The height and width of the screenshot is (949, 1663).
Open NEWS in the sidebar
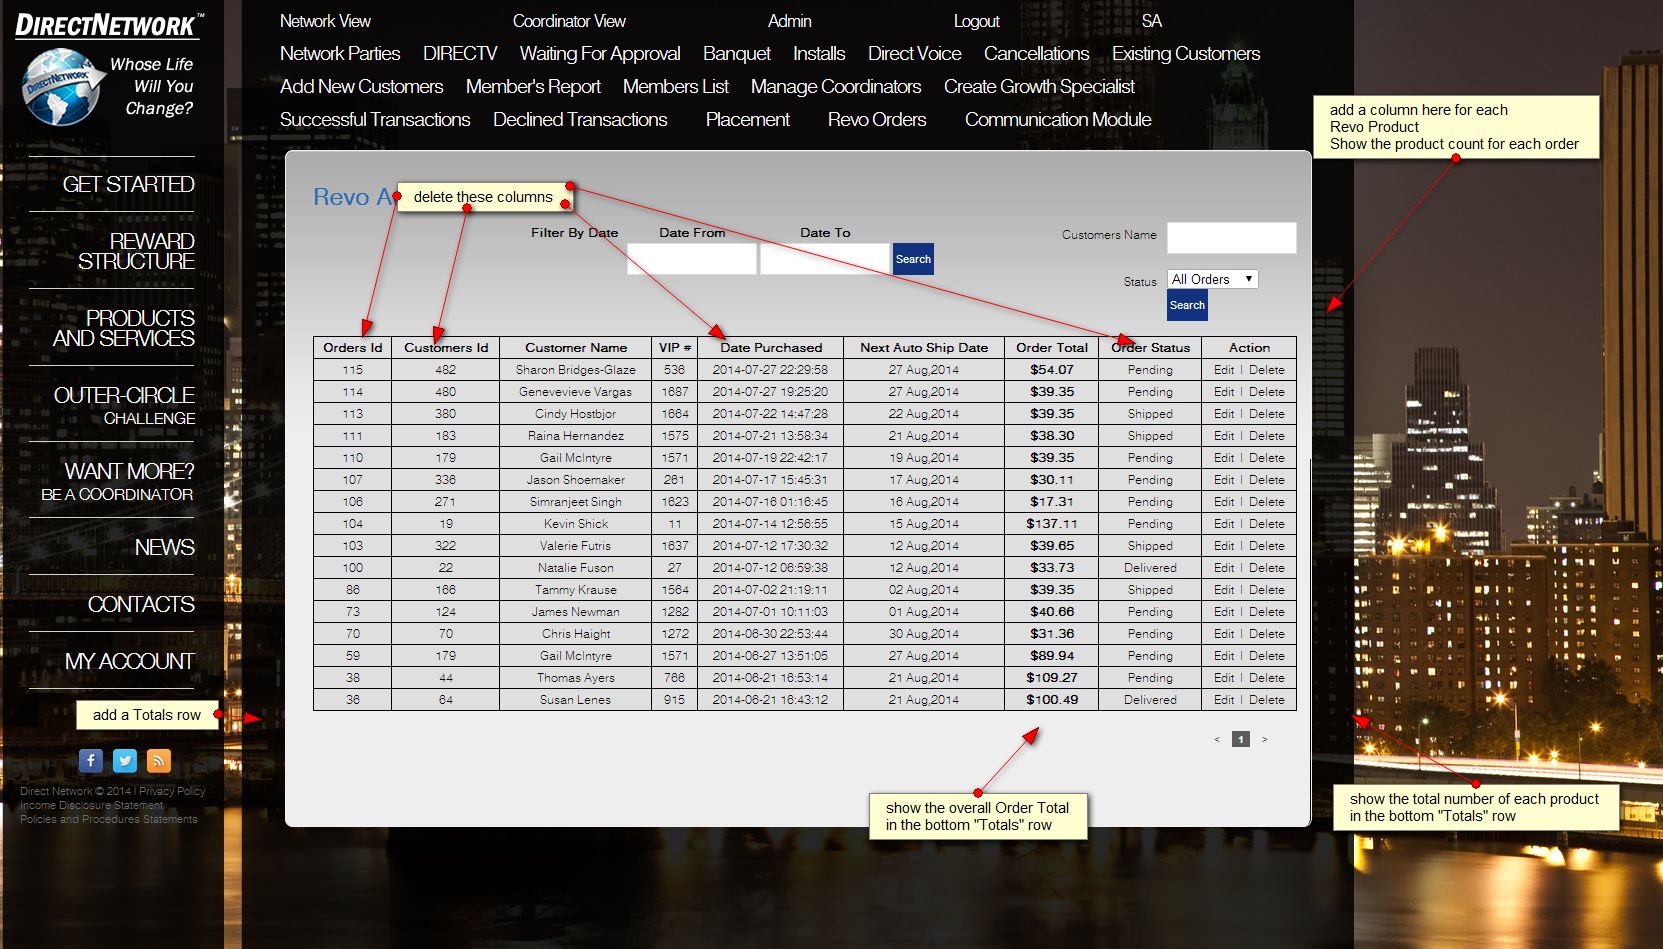point(165,548)
